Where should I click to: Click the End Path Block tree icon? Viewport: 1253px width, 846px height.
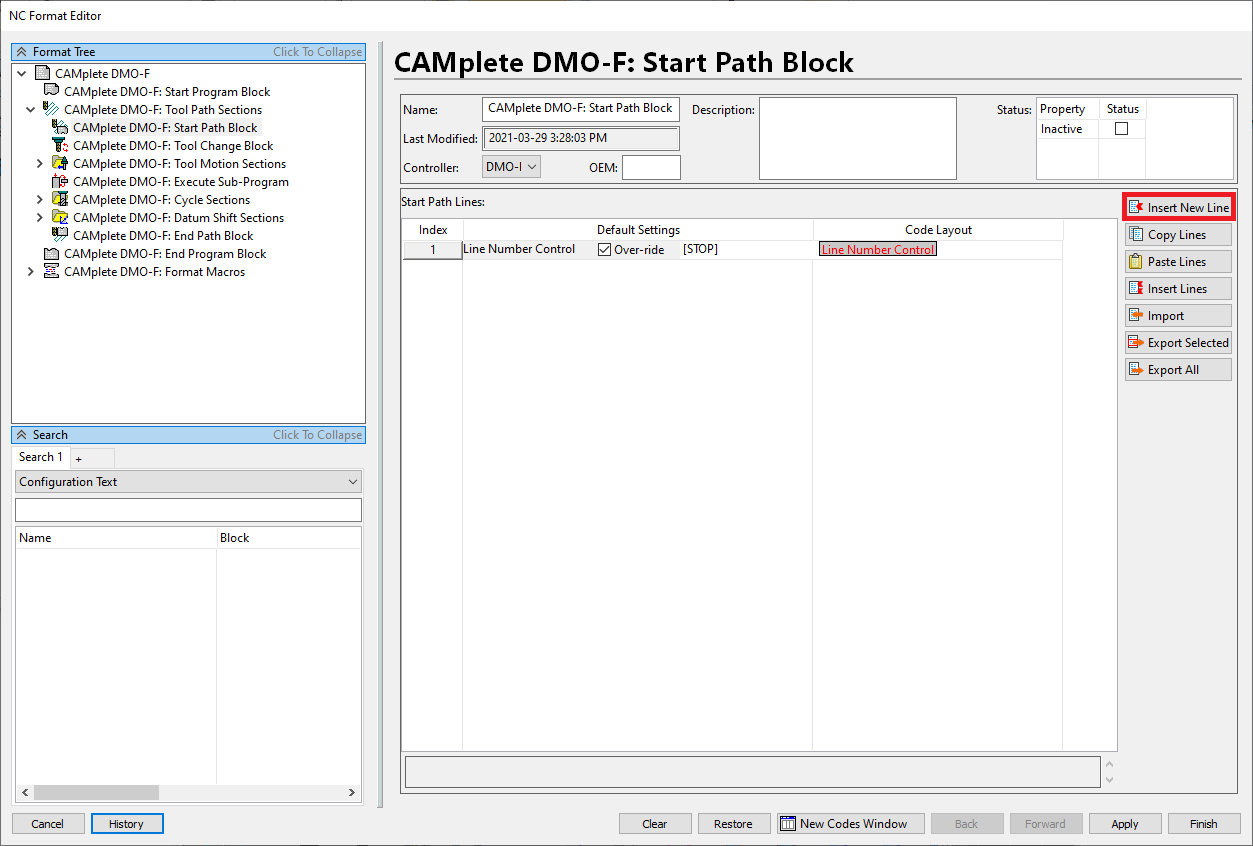click(60, 235)
